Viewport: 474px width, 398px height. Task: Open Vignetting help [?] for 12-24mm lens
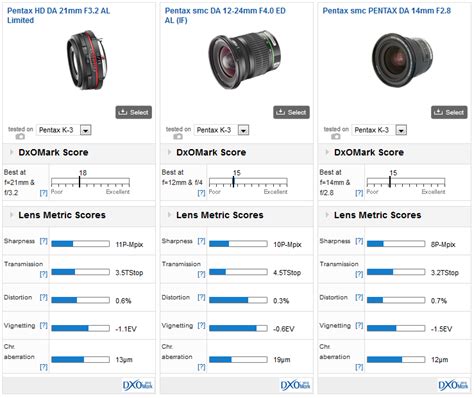coord(201,325)
